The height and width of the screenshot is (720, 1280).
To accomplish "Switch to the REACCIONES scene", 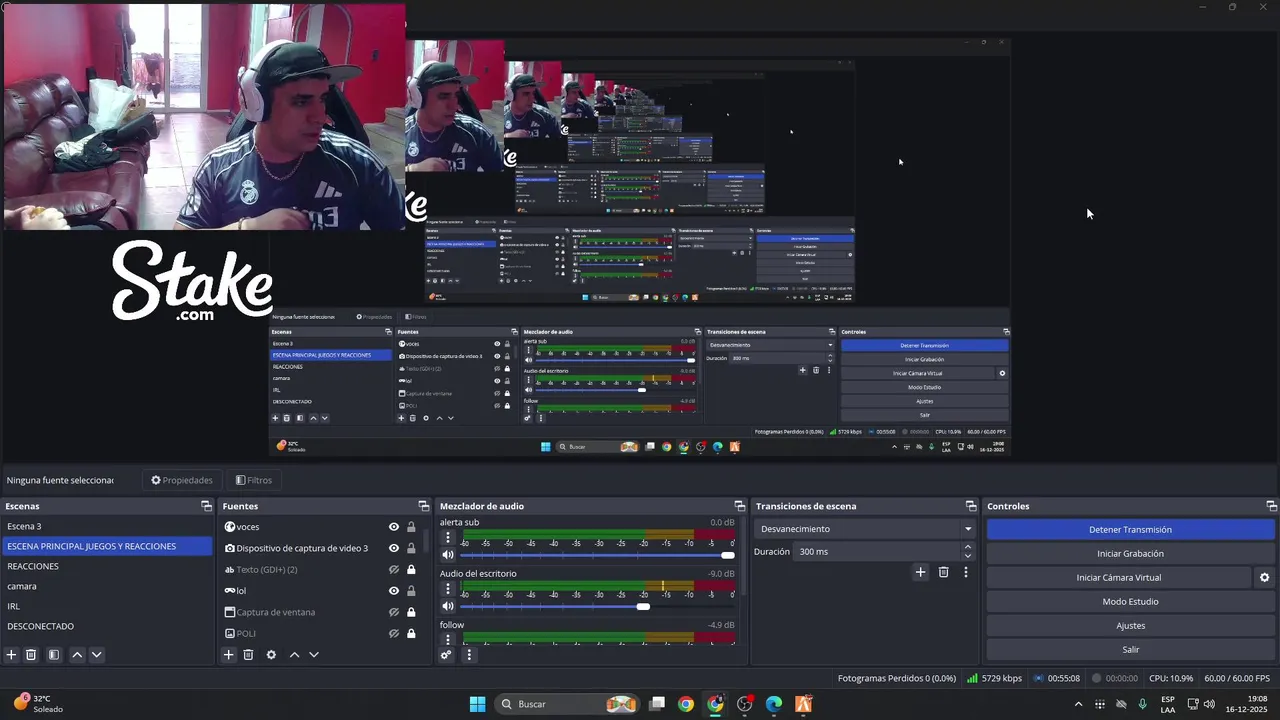I will coord(107,566).
